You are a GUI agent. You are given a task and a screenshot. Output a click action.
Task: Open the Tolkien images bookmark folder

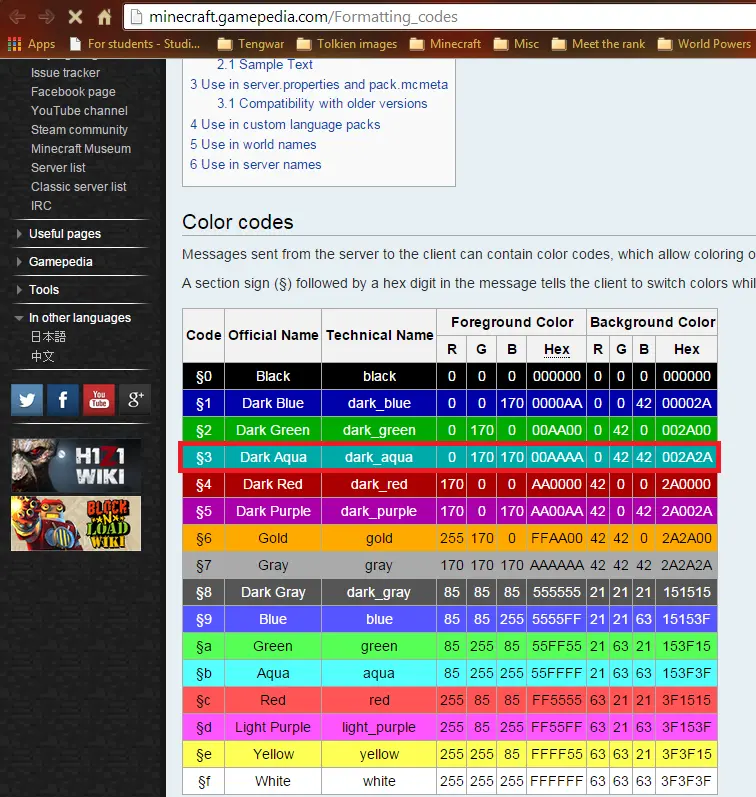tap(347, 44)
